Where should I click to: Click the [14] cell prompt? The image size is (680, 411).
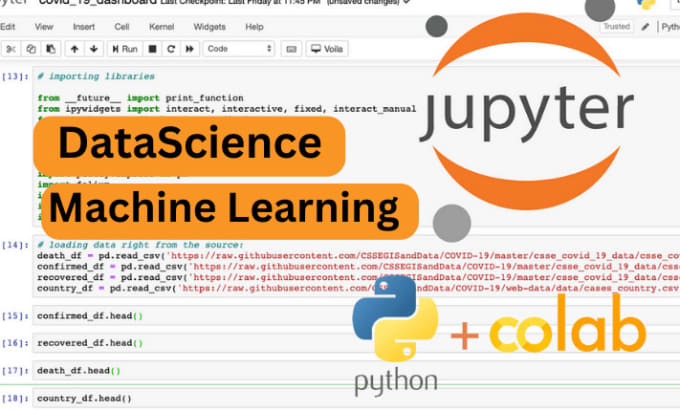(15, 245)
